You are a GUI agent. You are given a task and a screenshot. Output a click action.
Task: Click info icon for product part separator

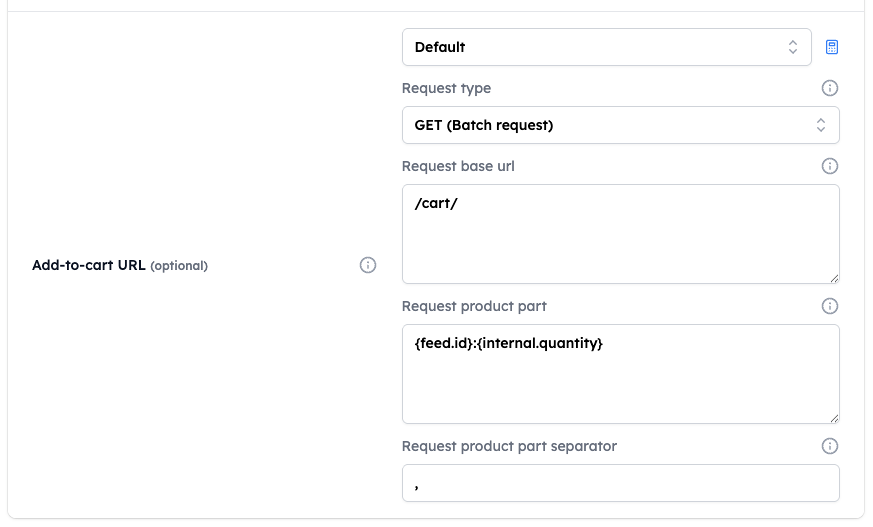830,446
